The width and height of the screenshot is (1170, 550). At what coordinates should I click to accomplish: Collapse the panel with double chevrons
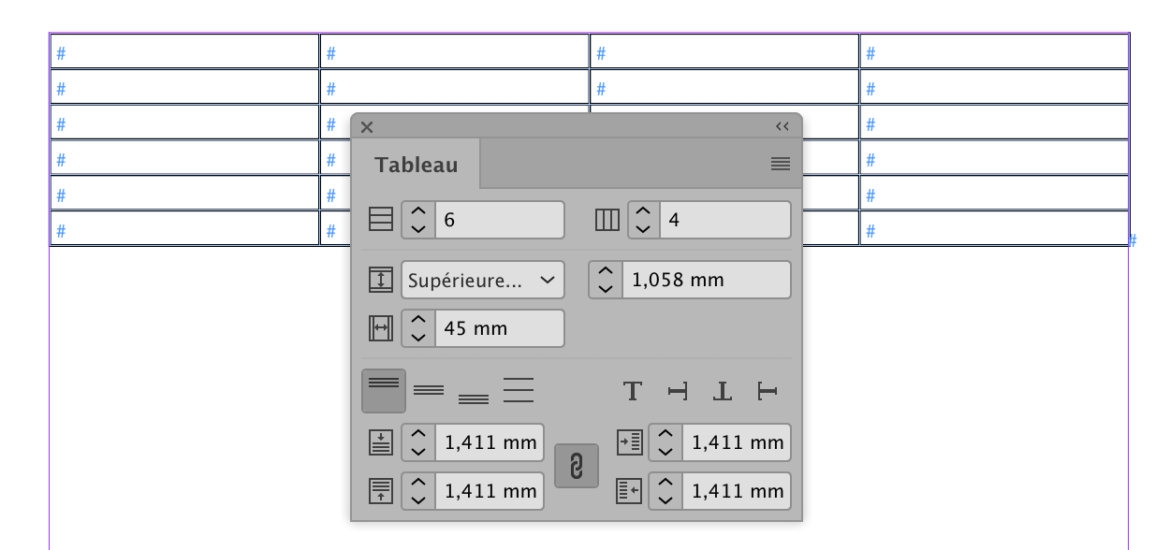(x=782, y=126)
